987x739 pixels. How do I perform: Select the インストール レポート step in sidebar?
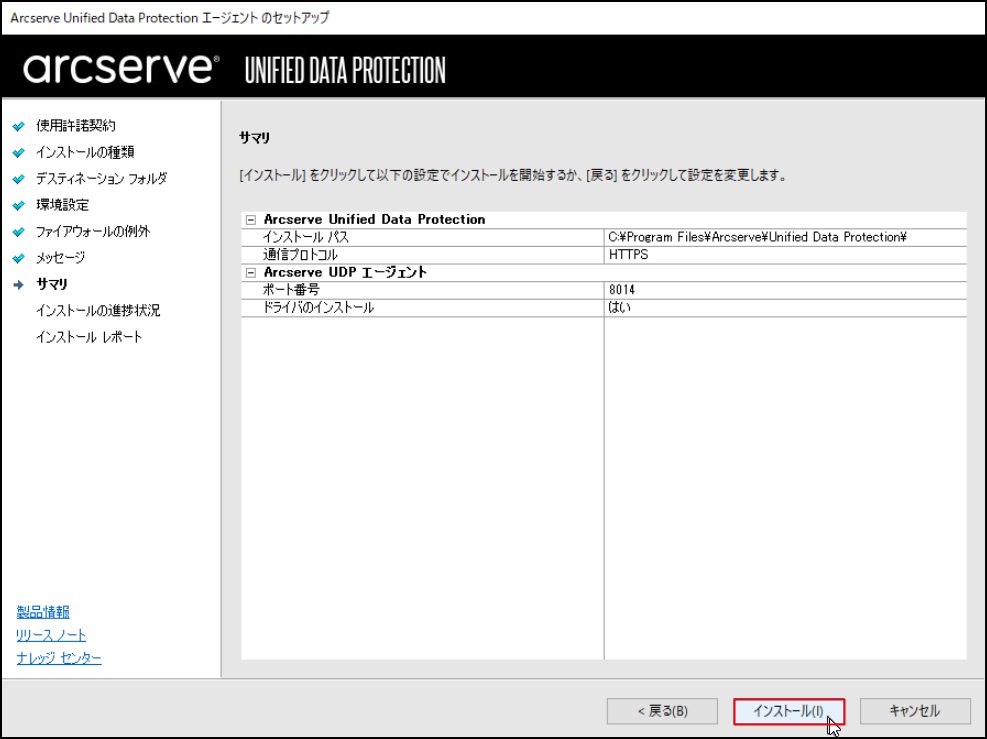[88, 337]
